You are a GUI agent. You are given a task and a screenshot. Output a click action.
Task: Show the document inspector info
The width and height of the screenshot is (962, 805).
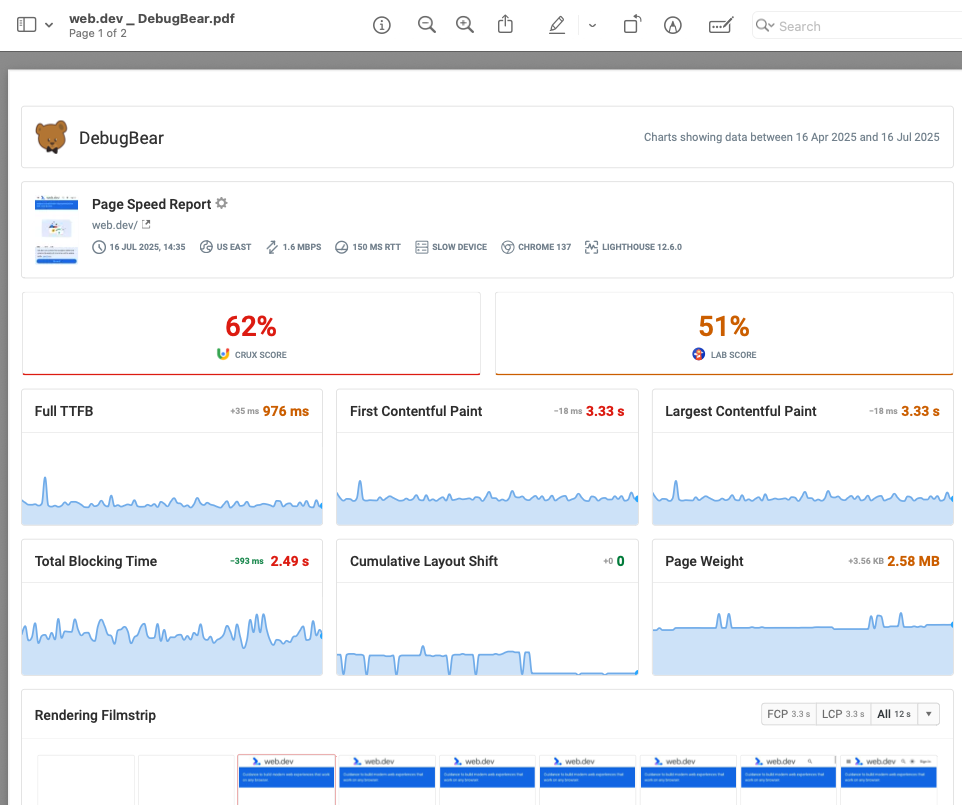pos(382,25)
